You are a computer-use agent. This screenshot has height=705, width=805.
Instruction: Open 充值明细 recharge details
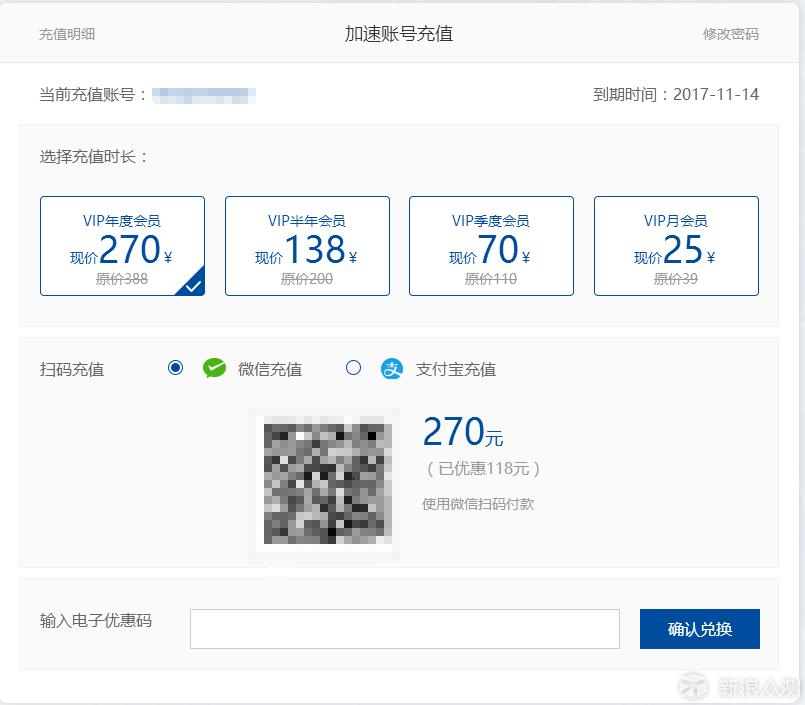[x=62, y=33]
